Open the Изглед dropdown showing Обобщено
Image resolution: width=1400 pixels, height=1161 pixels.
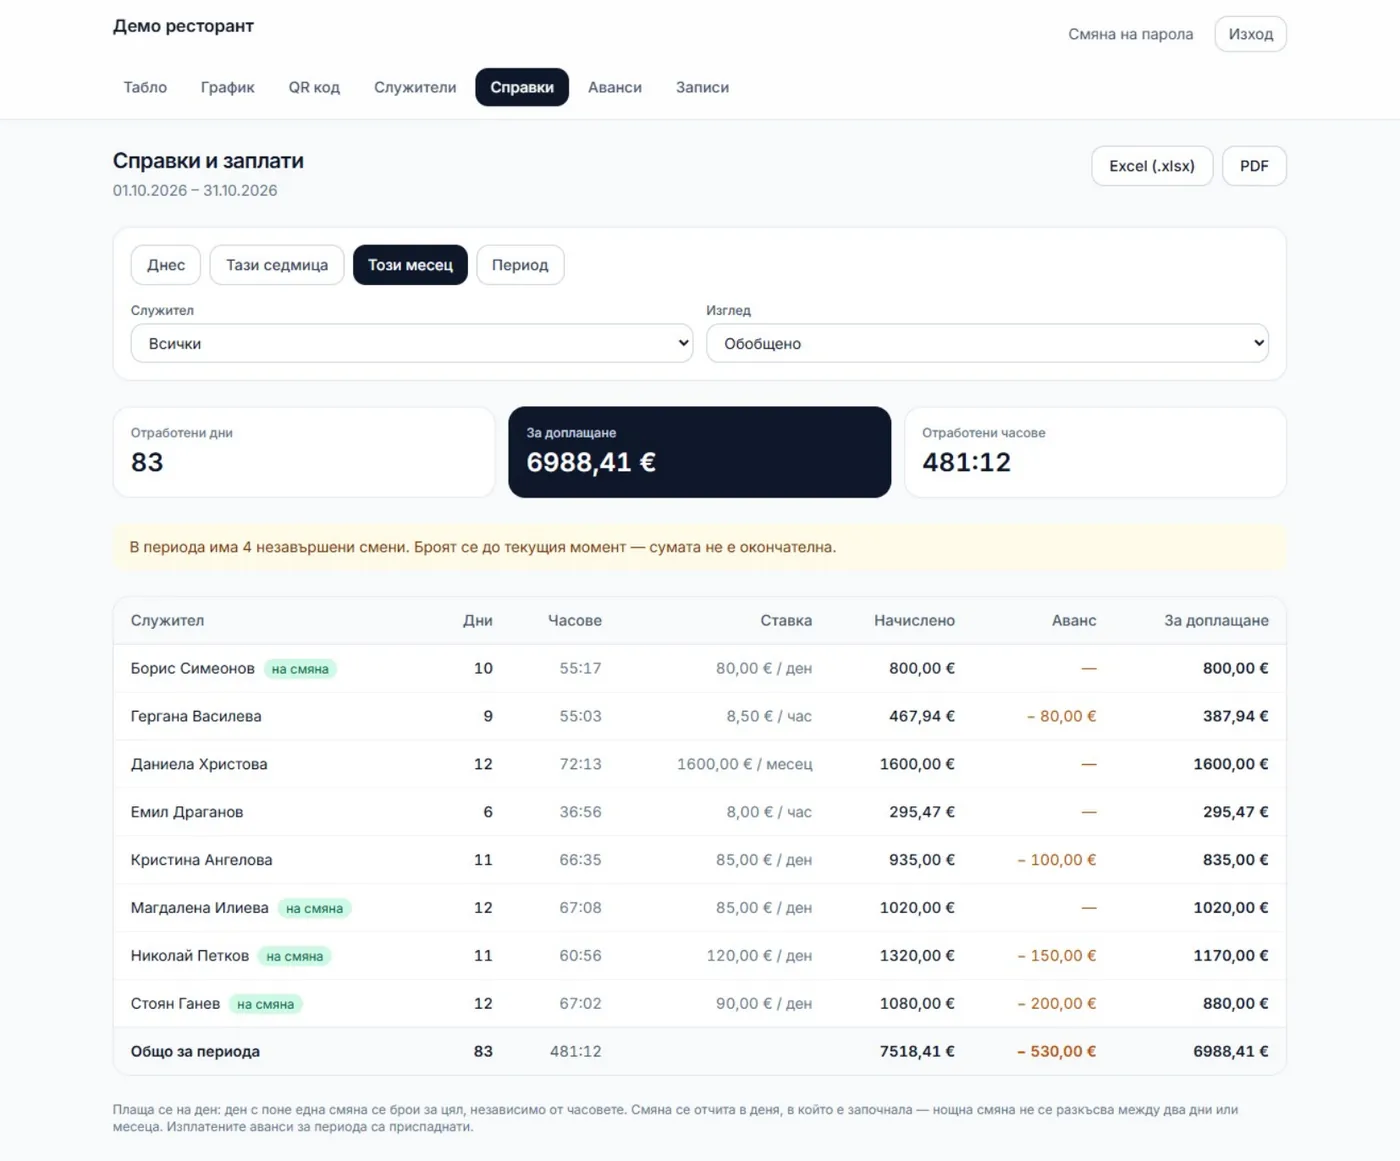(x=987, y=343)
